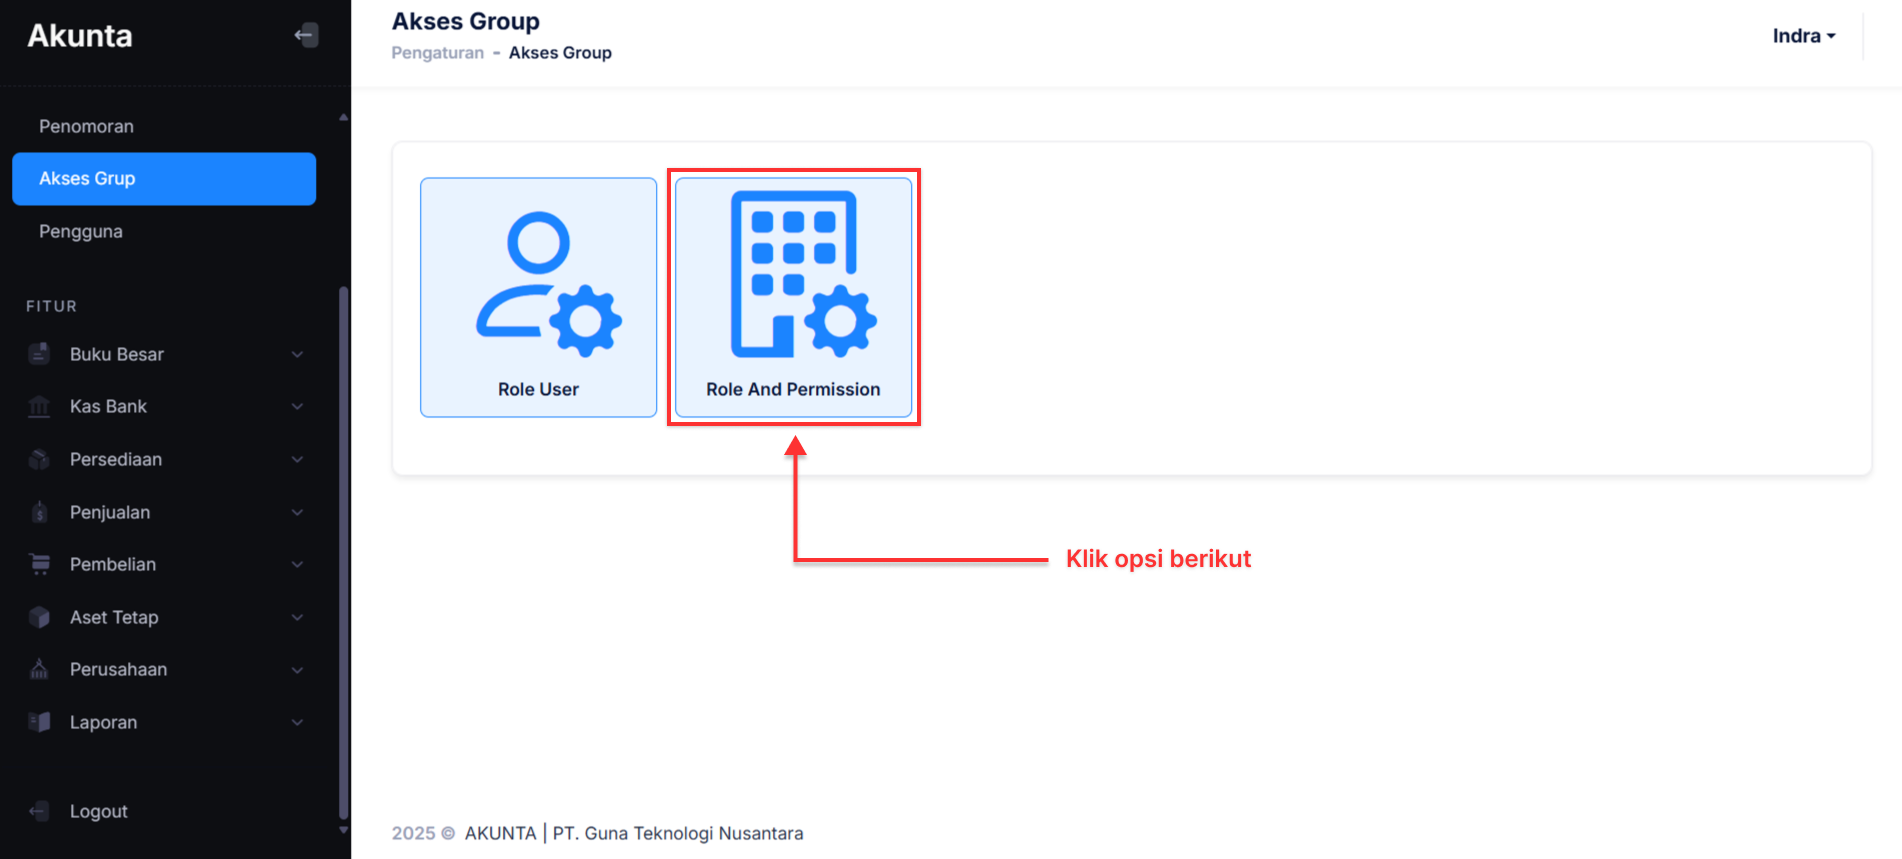Image resolution: width=1902 pixels, height=859 pixels.
Task: Open the Penomoran menu item
Action: pos(86,126)
